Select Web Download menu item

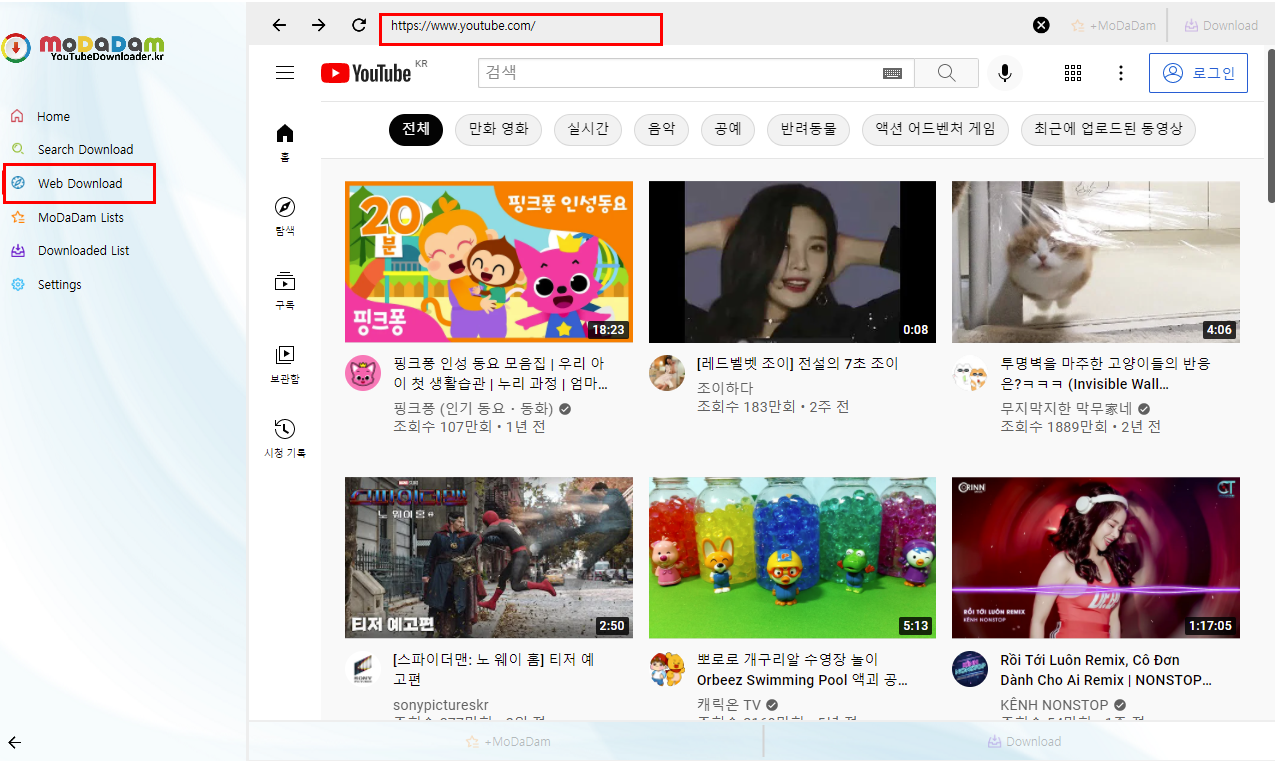click(x=79, y=183)
